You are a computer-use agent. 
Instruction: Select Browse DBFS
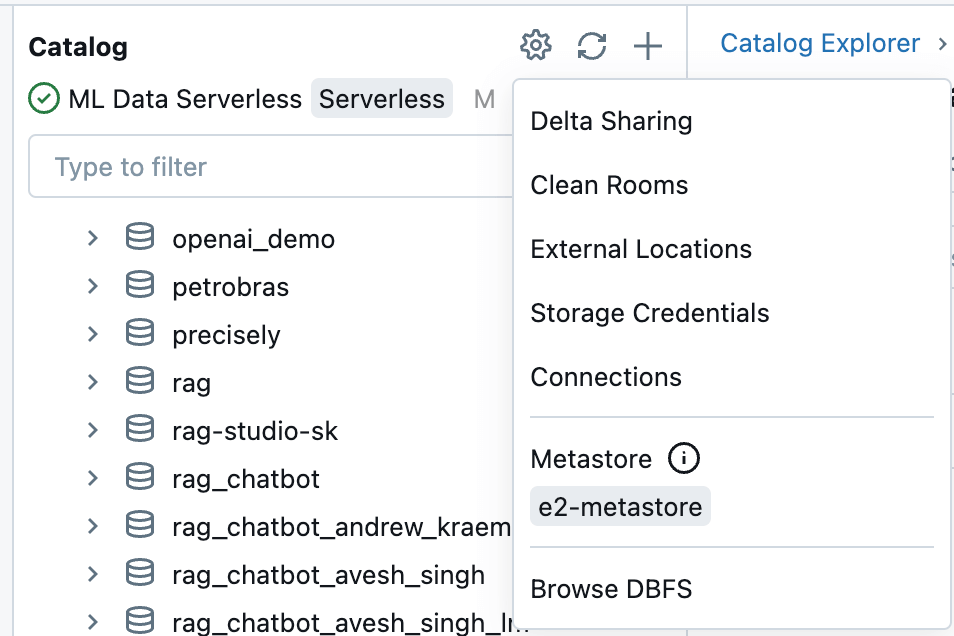611,589
